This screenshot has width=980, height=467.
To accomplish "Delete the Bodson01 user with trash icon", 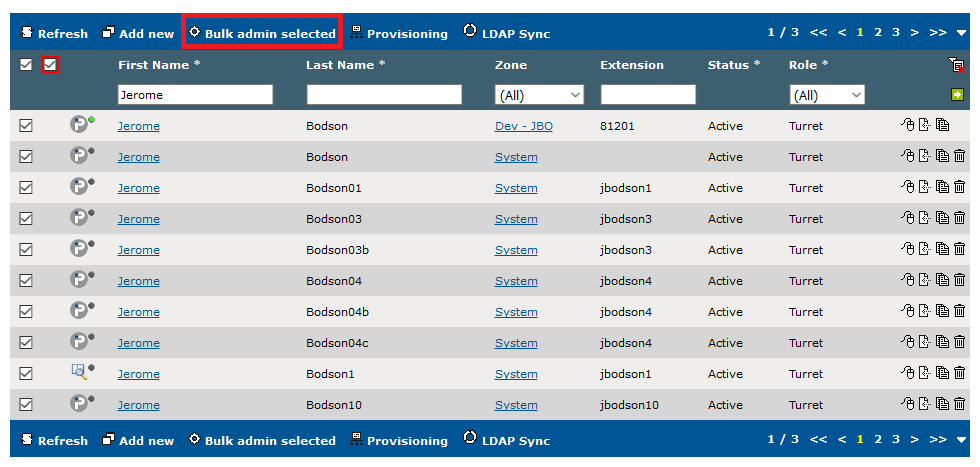I will (959, 187).
